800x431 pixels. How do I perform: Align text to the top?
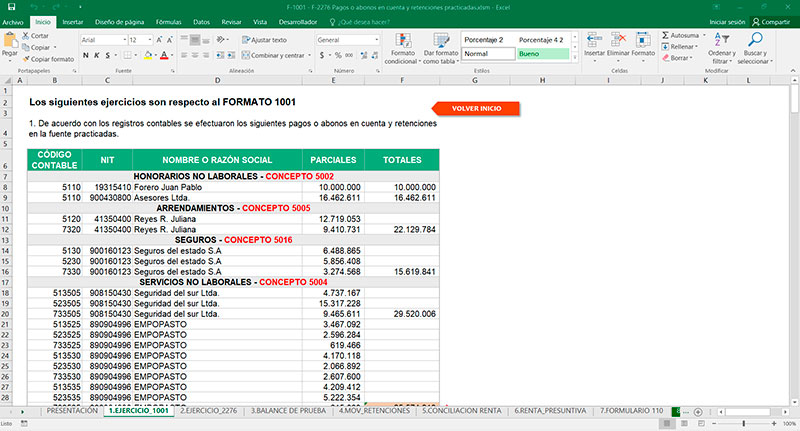click(x=184, y=40)
